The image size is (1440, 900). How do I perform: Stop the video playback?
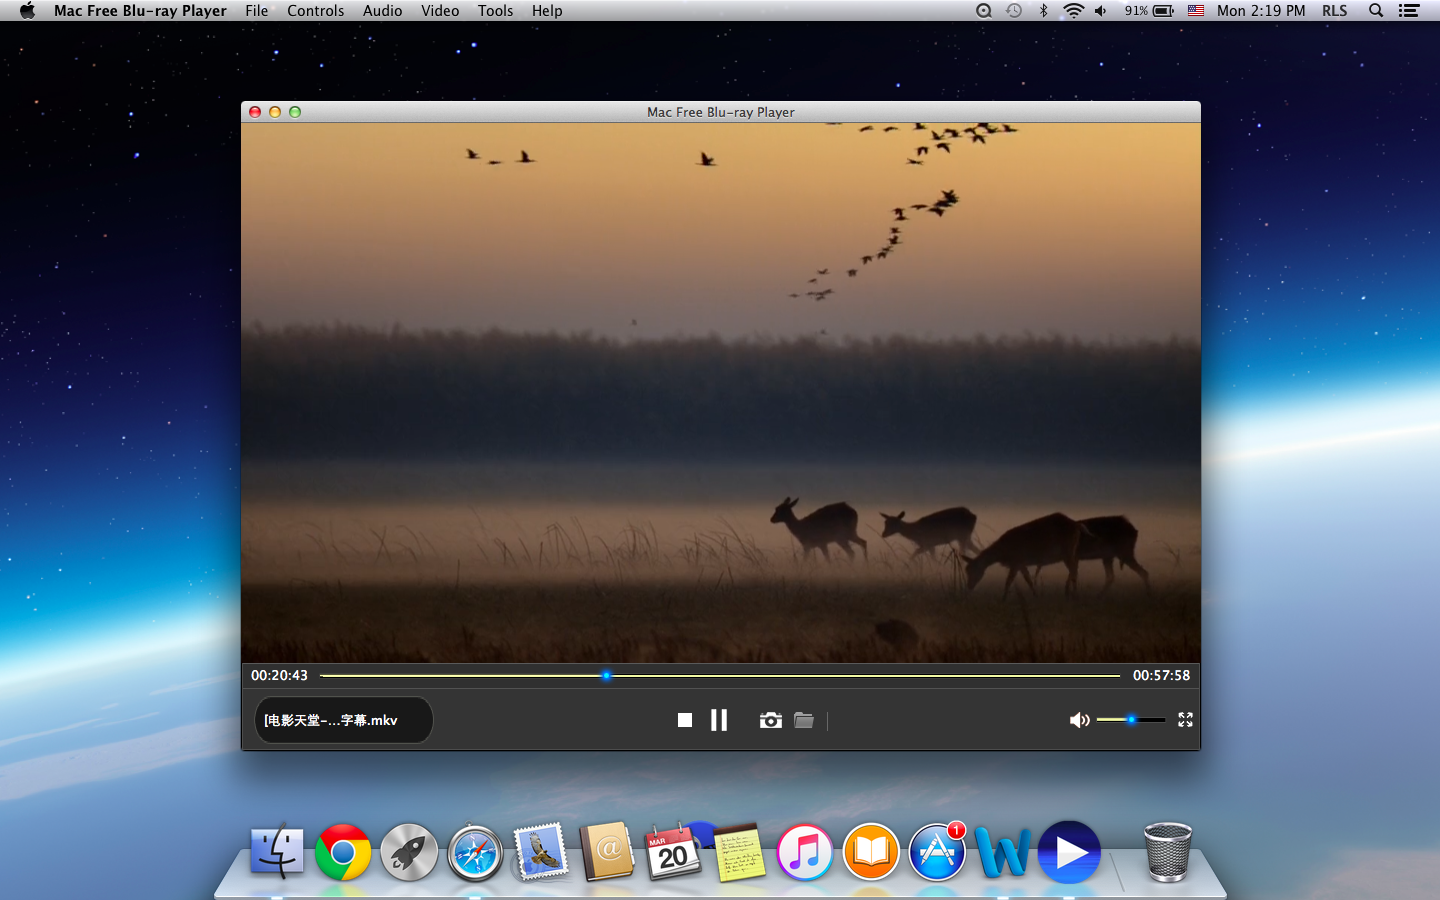pyautogui.click(x=685, y=720)
